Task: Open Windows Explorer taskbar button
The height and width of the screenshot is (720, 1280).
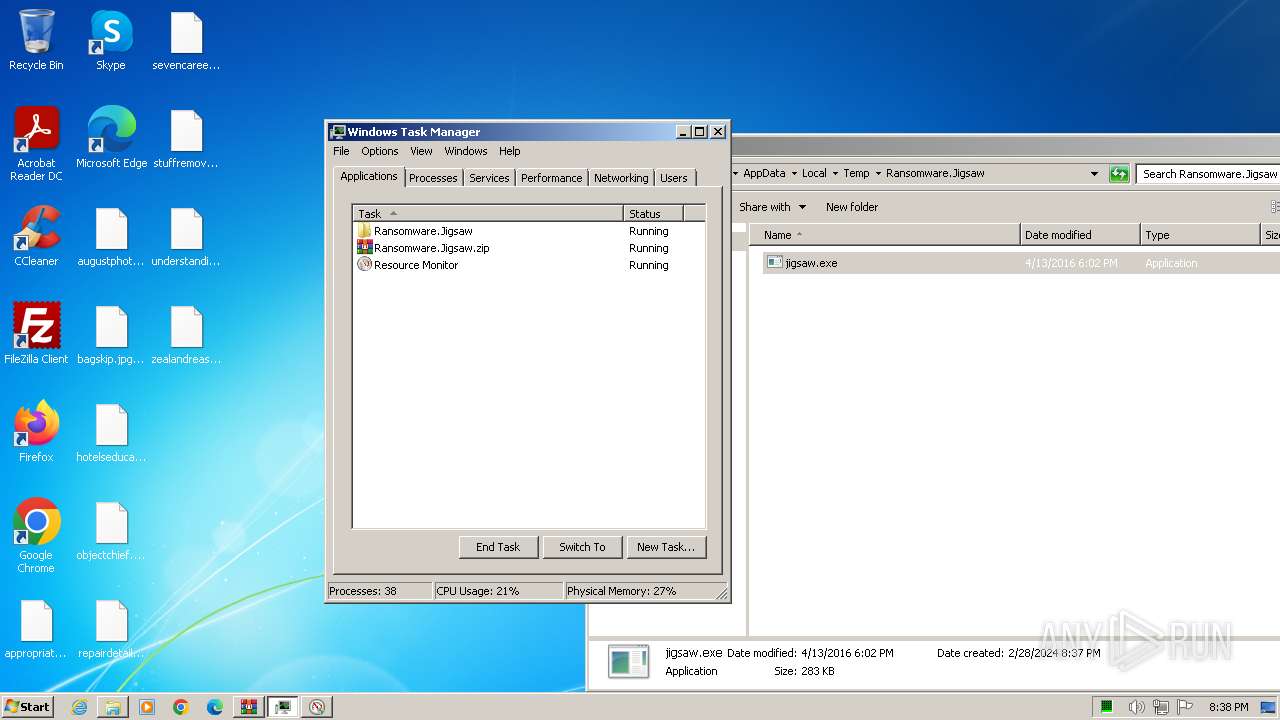Action: [113, 707]
